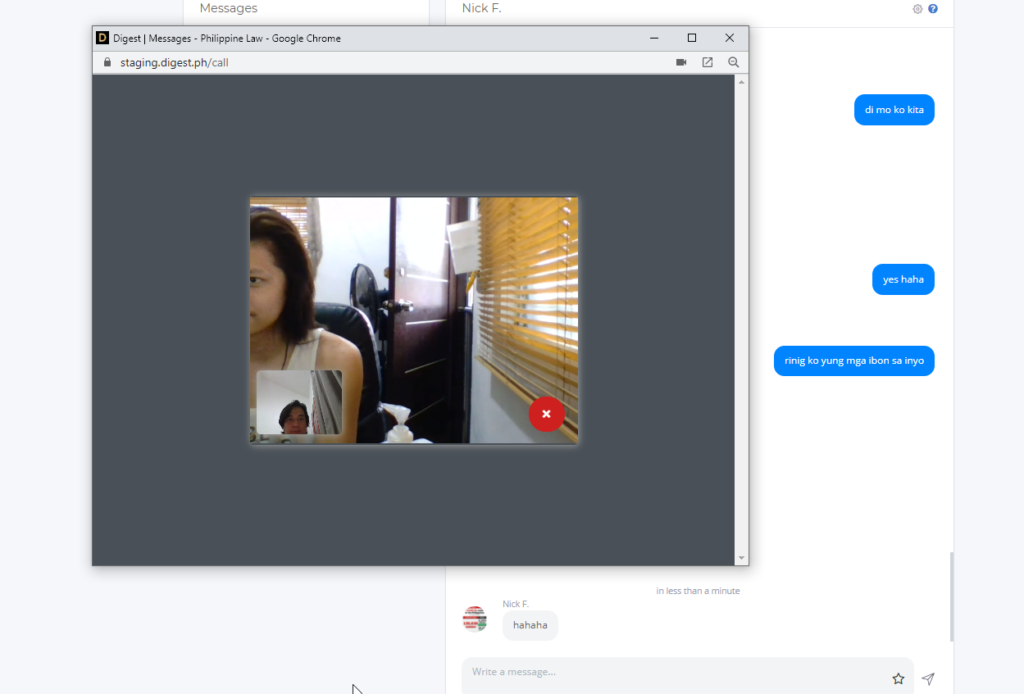Open the settings gear in chat header
The image size is (1024, 694).
(x=918, y=9)
